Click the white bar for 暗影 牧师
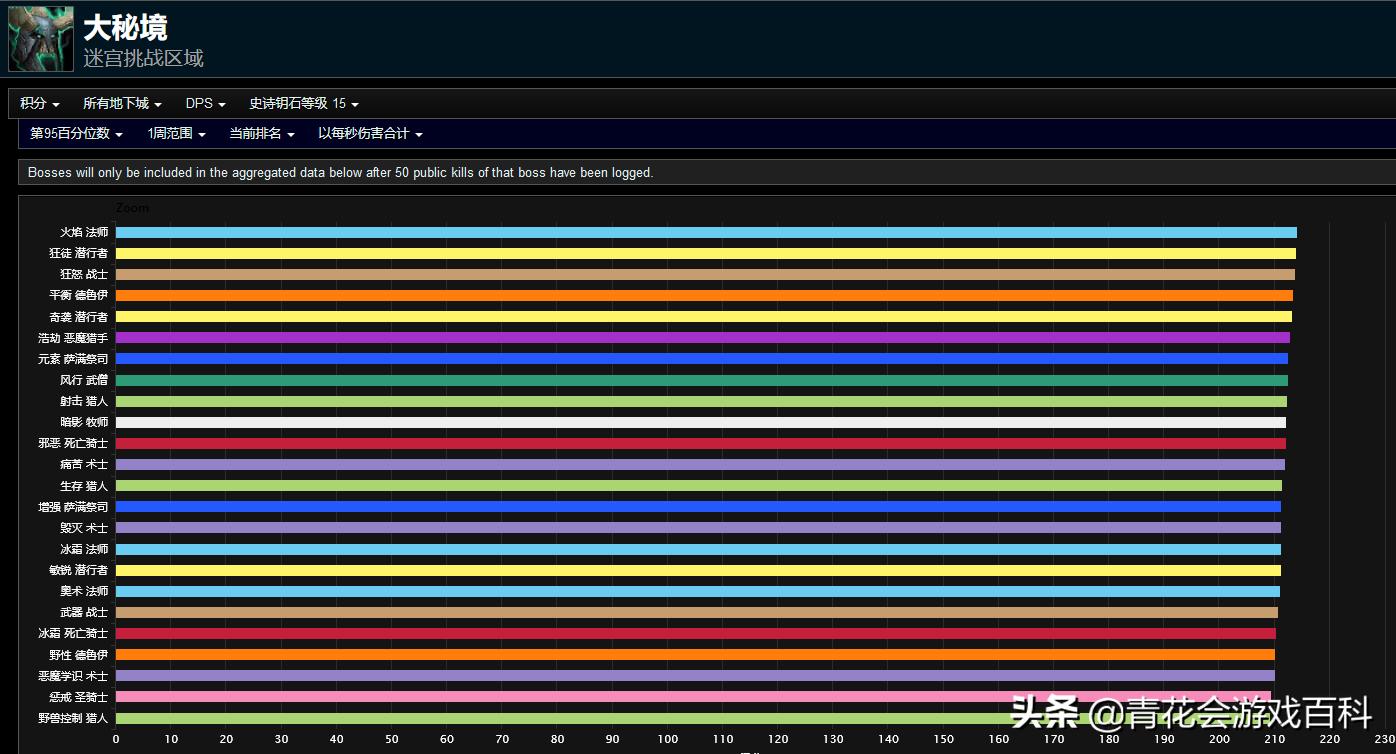The width and height of the screenshot is (1396, 754). [701, 422]
